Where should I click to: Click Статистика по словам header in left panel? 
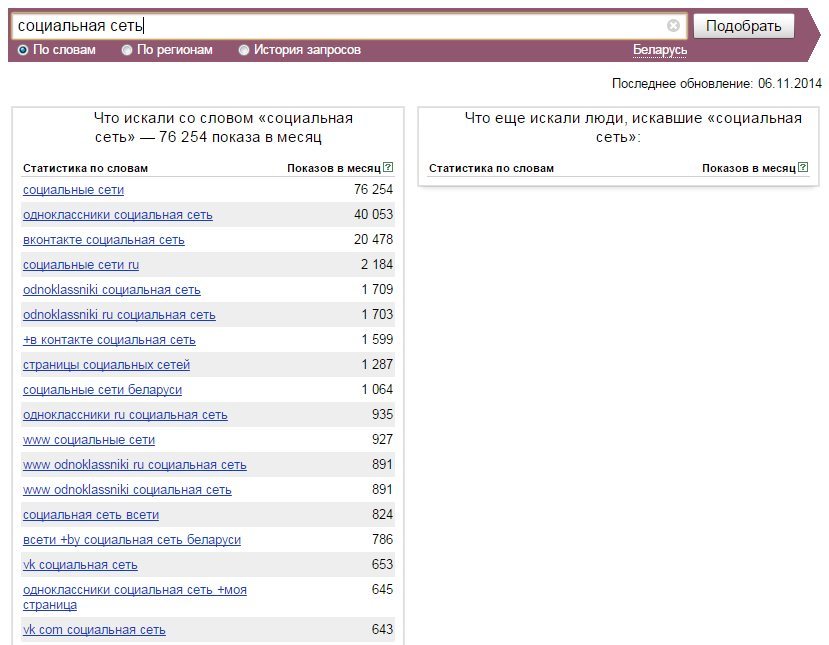[x=85, y=168]
